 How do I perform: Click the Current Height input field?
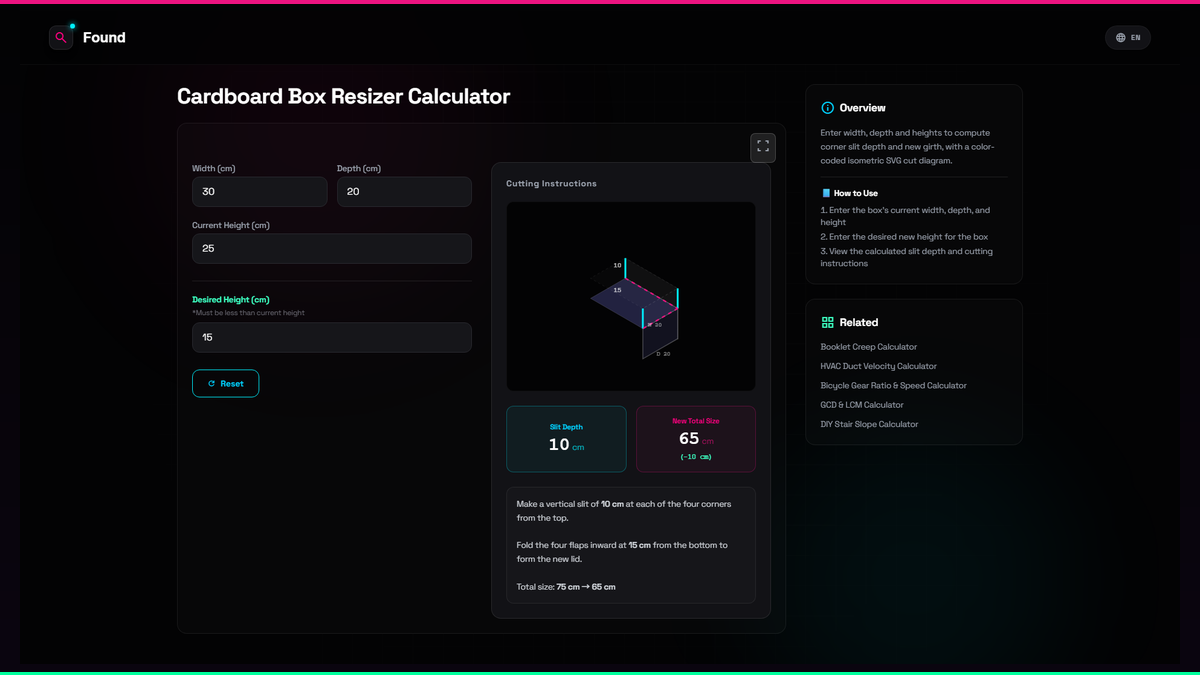click(x=332, y=249)
